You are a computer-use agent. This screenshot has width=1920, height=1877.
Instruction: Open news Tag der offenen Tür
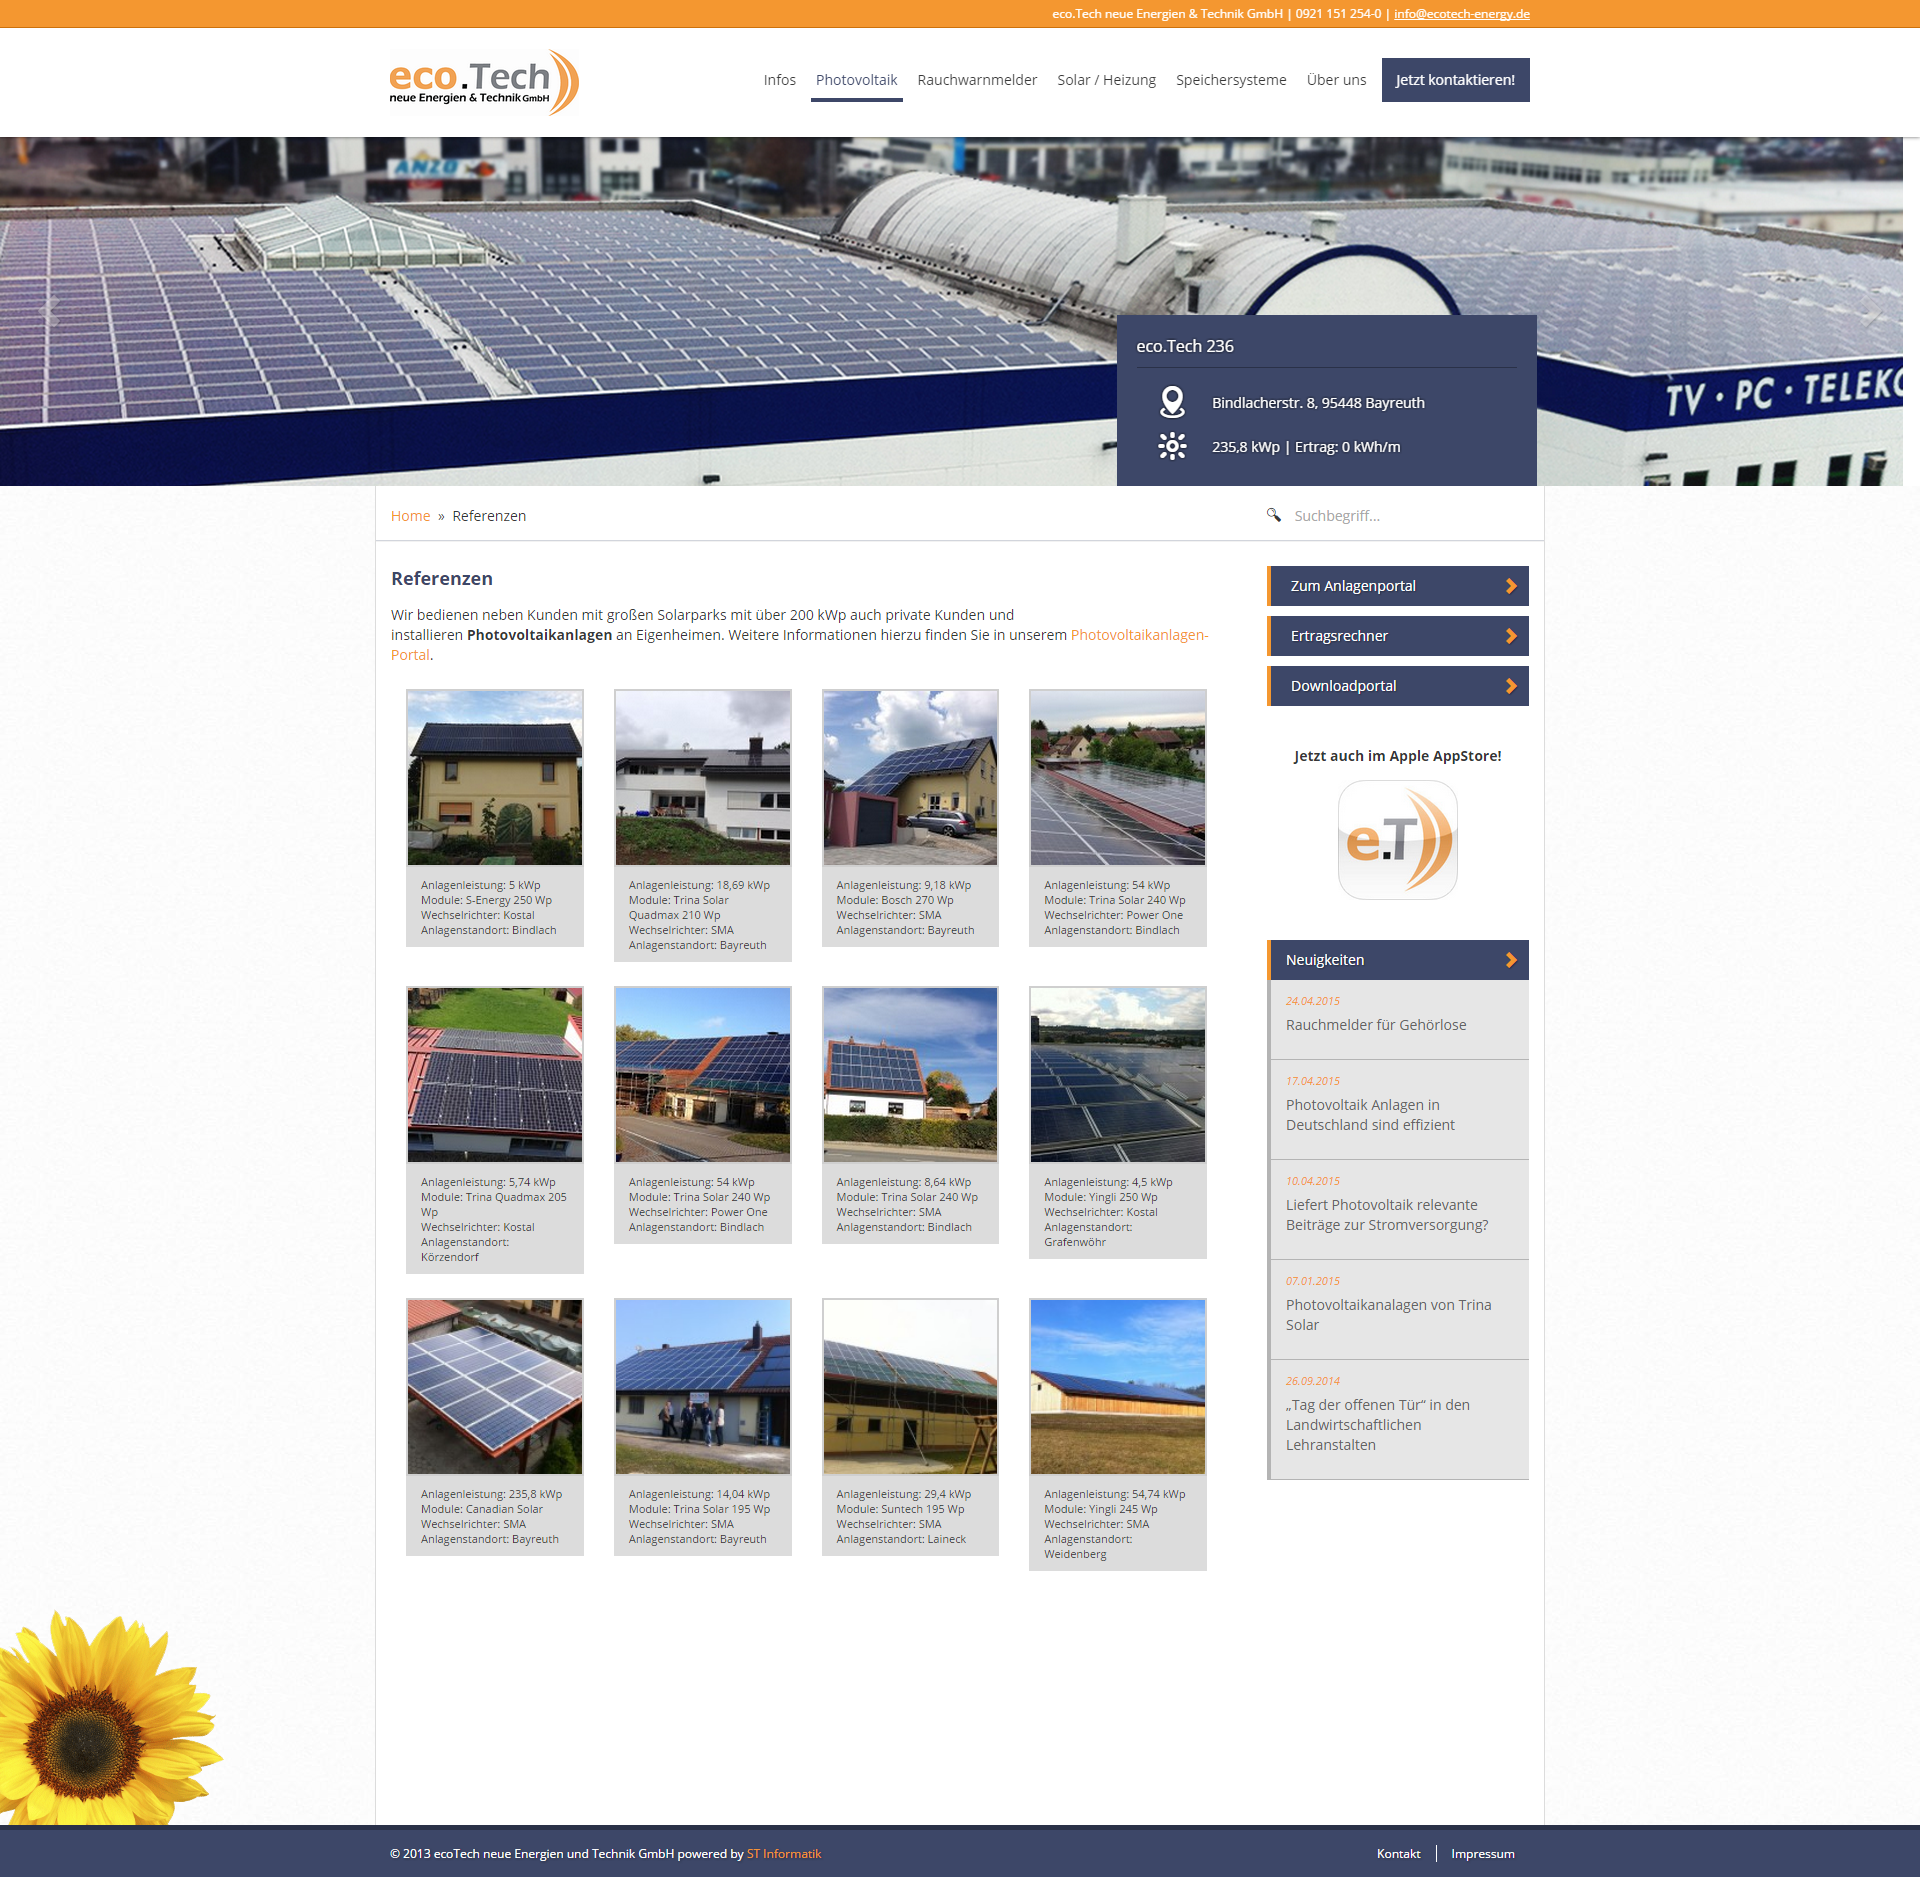pos(1378,1425)
